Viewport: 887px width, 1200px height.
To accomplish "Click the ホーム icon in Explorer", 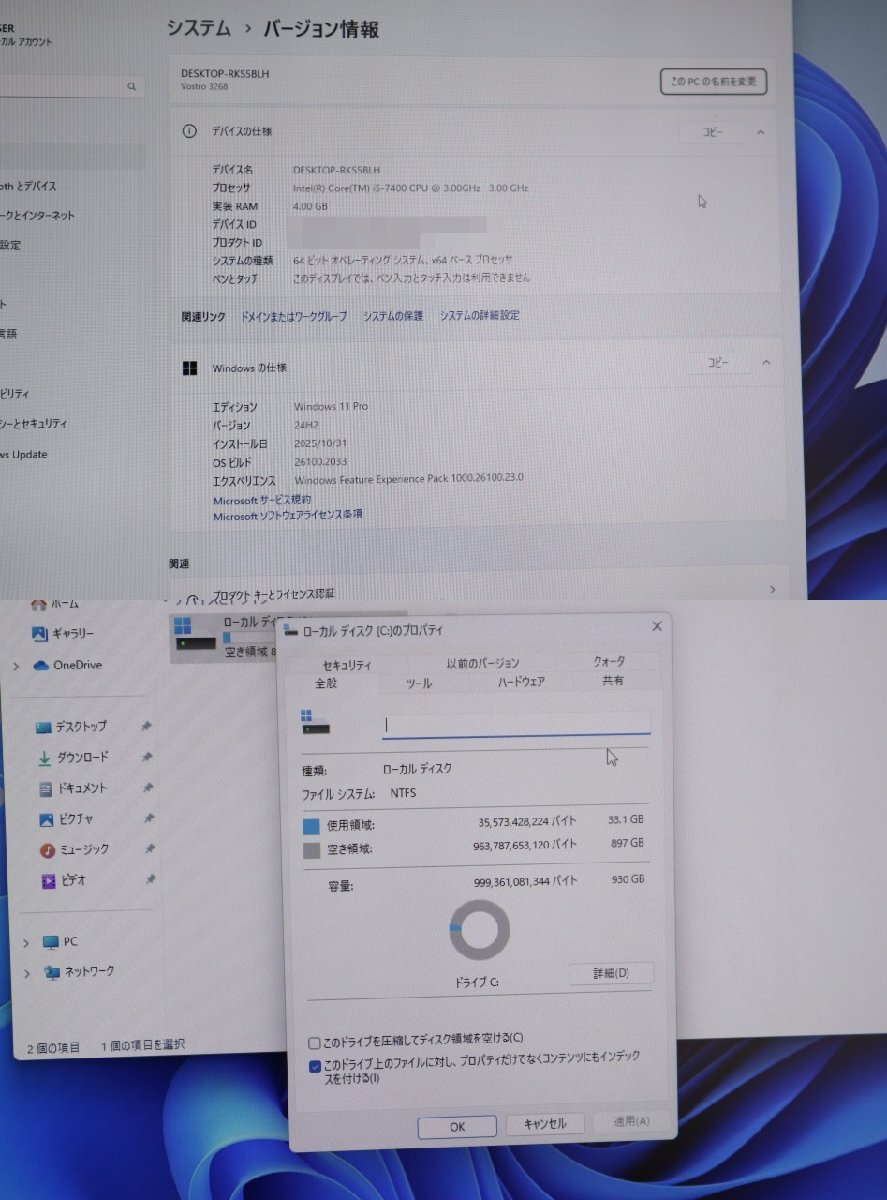I will (38, 603).
